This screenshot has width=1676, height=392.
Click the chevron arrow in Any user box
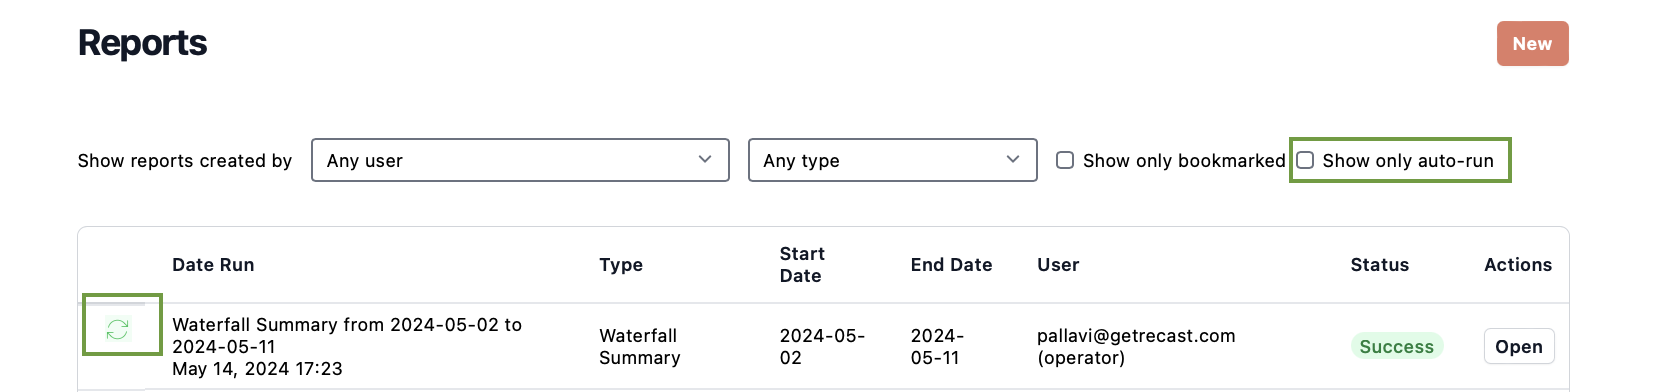(705, 160)
